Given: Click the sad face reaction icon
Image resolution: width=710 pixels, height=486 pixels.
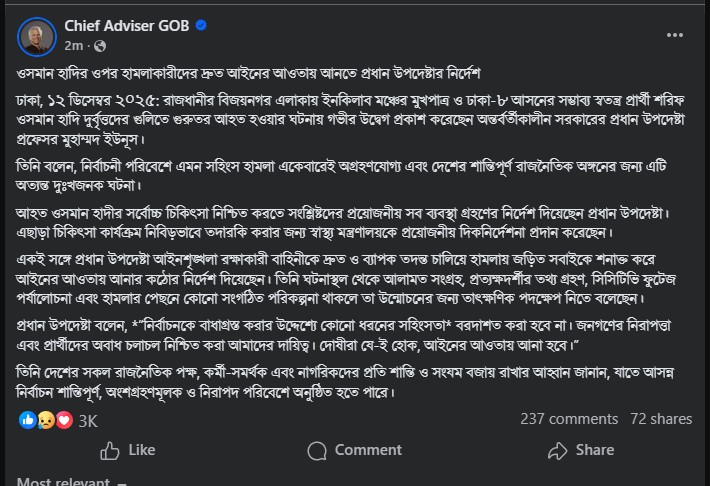Looking at the screenshot, I should pos(45,420).
